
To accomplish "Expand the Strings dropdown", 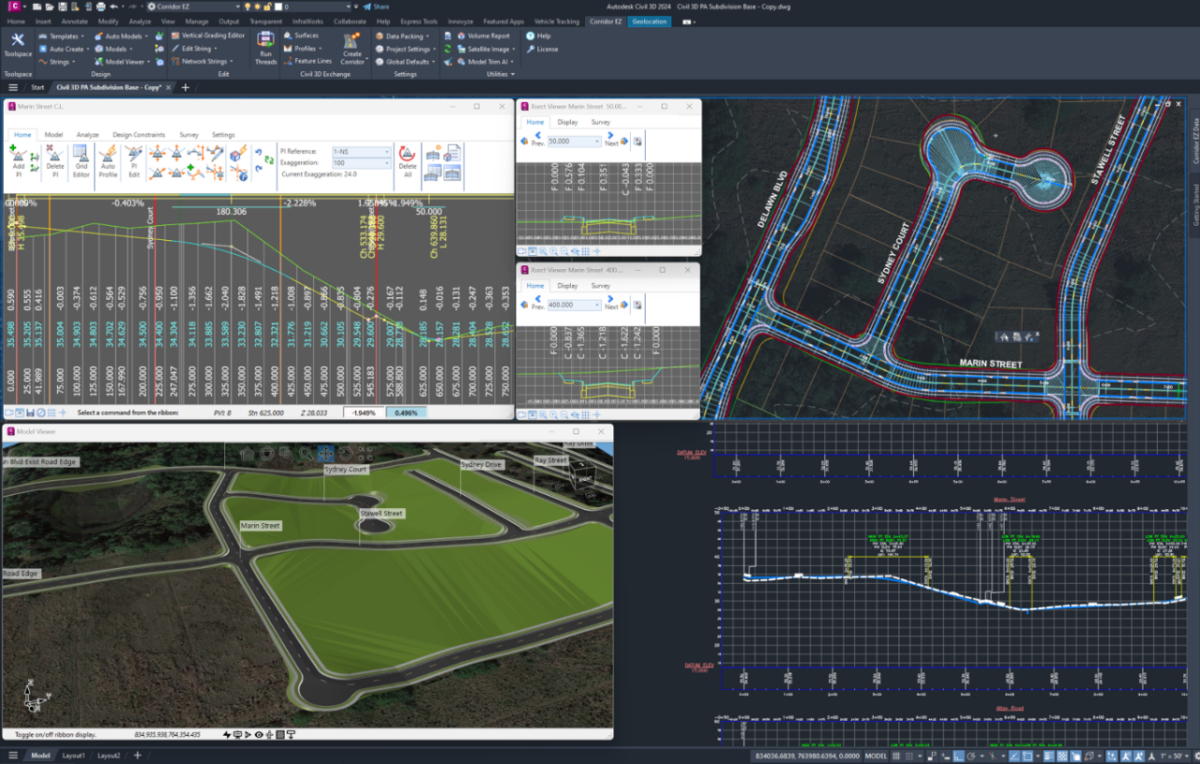I will point(57,61).
